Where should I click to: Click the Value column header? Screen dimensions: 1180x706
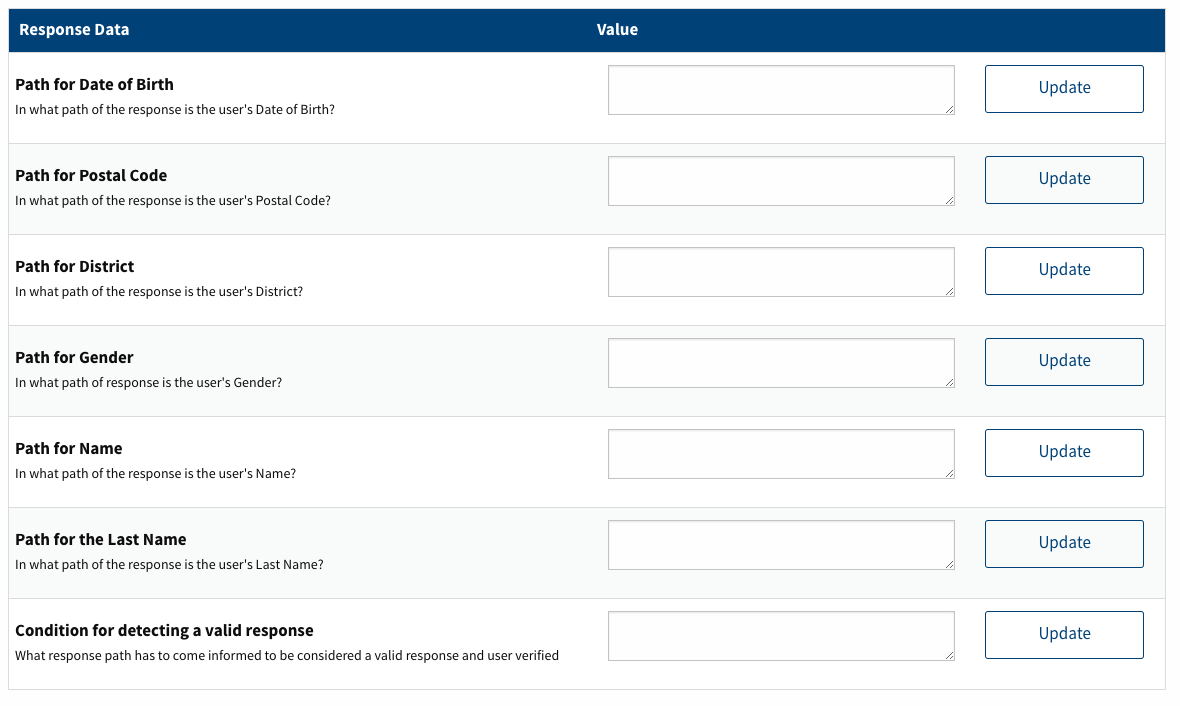tap(617, 30)
